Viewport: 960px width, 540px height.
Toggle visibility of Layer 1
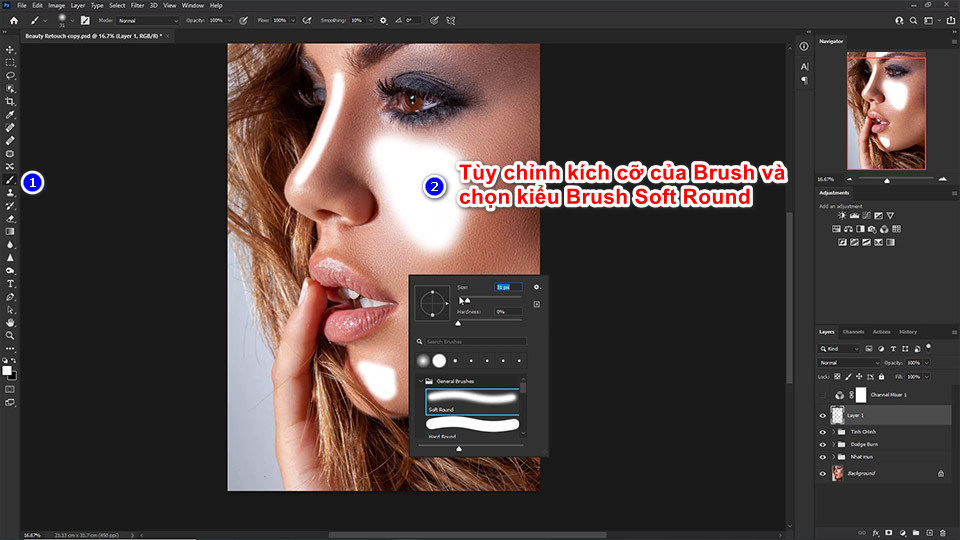tap(822, 415)
